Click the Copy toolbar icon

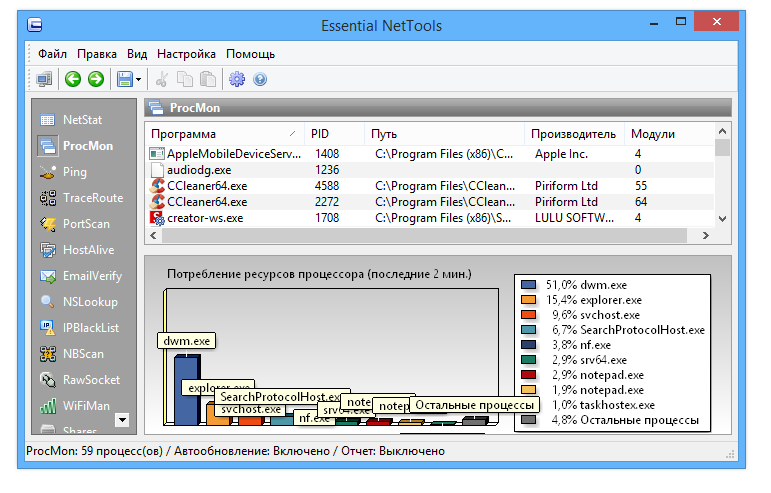click(185, 79)
